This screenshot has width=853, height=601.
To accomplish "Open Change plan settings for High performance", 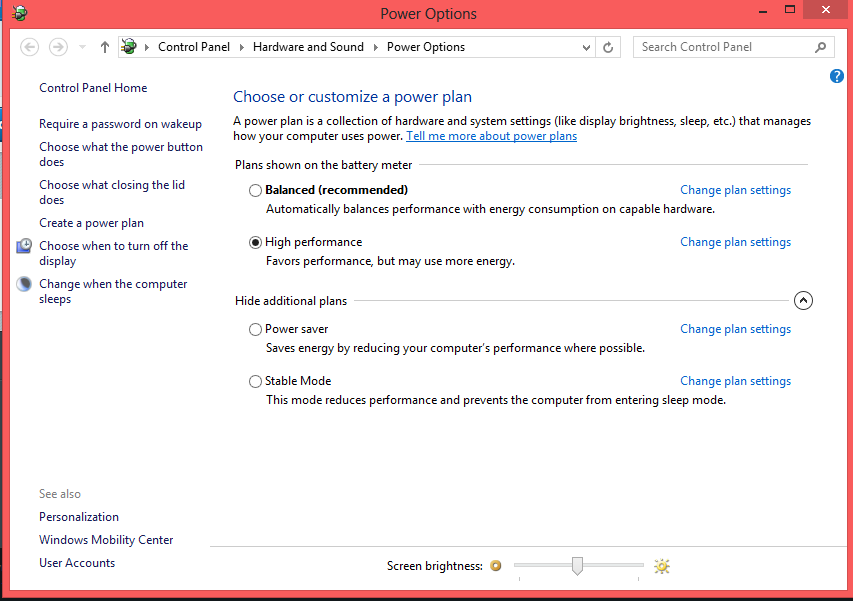I will 735,242.
